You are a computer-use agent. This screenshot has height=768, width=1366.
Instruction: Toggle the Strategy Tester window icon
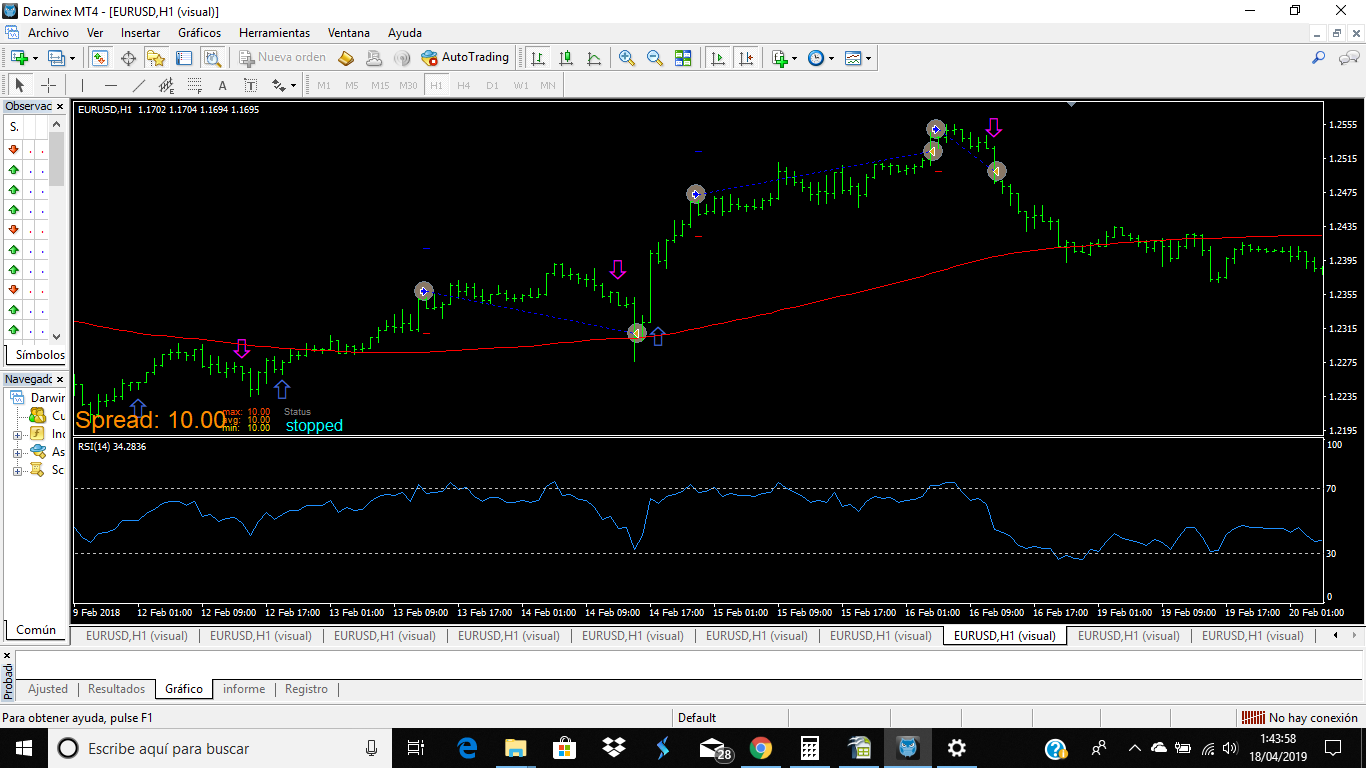tap(213, 58)
